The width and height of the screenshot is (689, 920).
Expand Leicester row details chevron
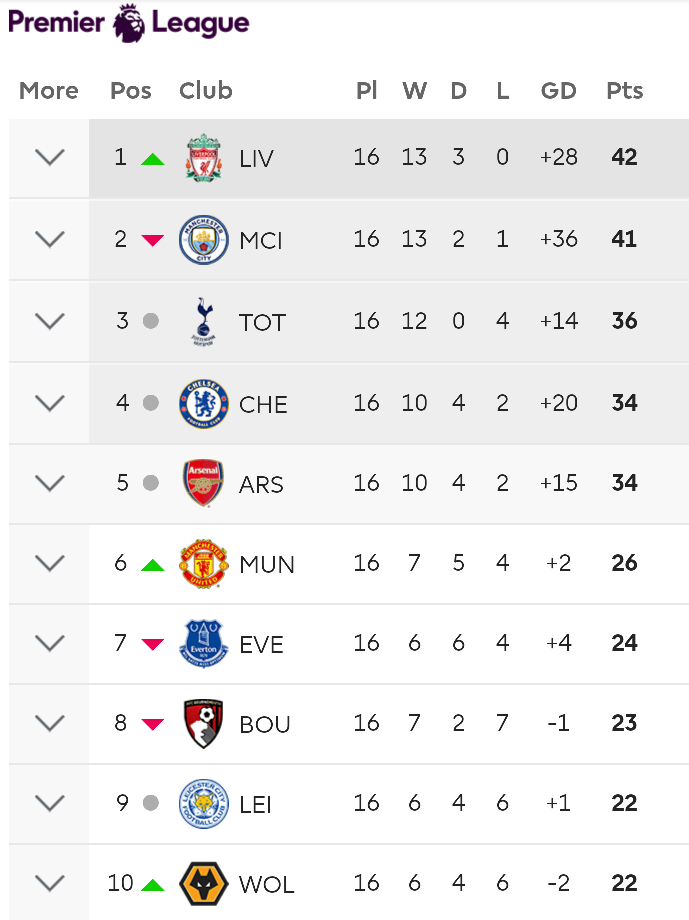[x=50, y=803]
